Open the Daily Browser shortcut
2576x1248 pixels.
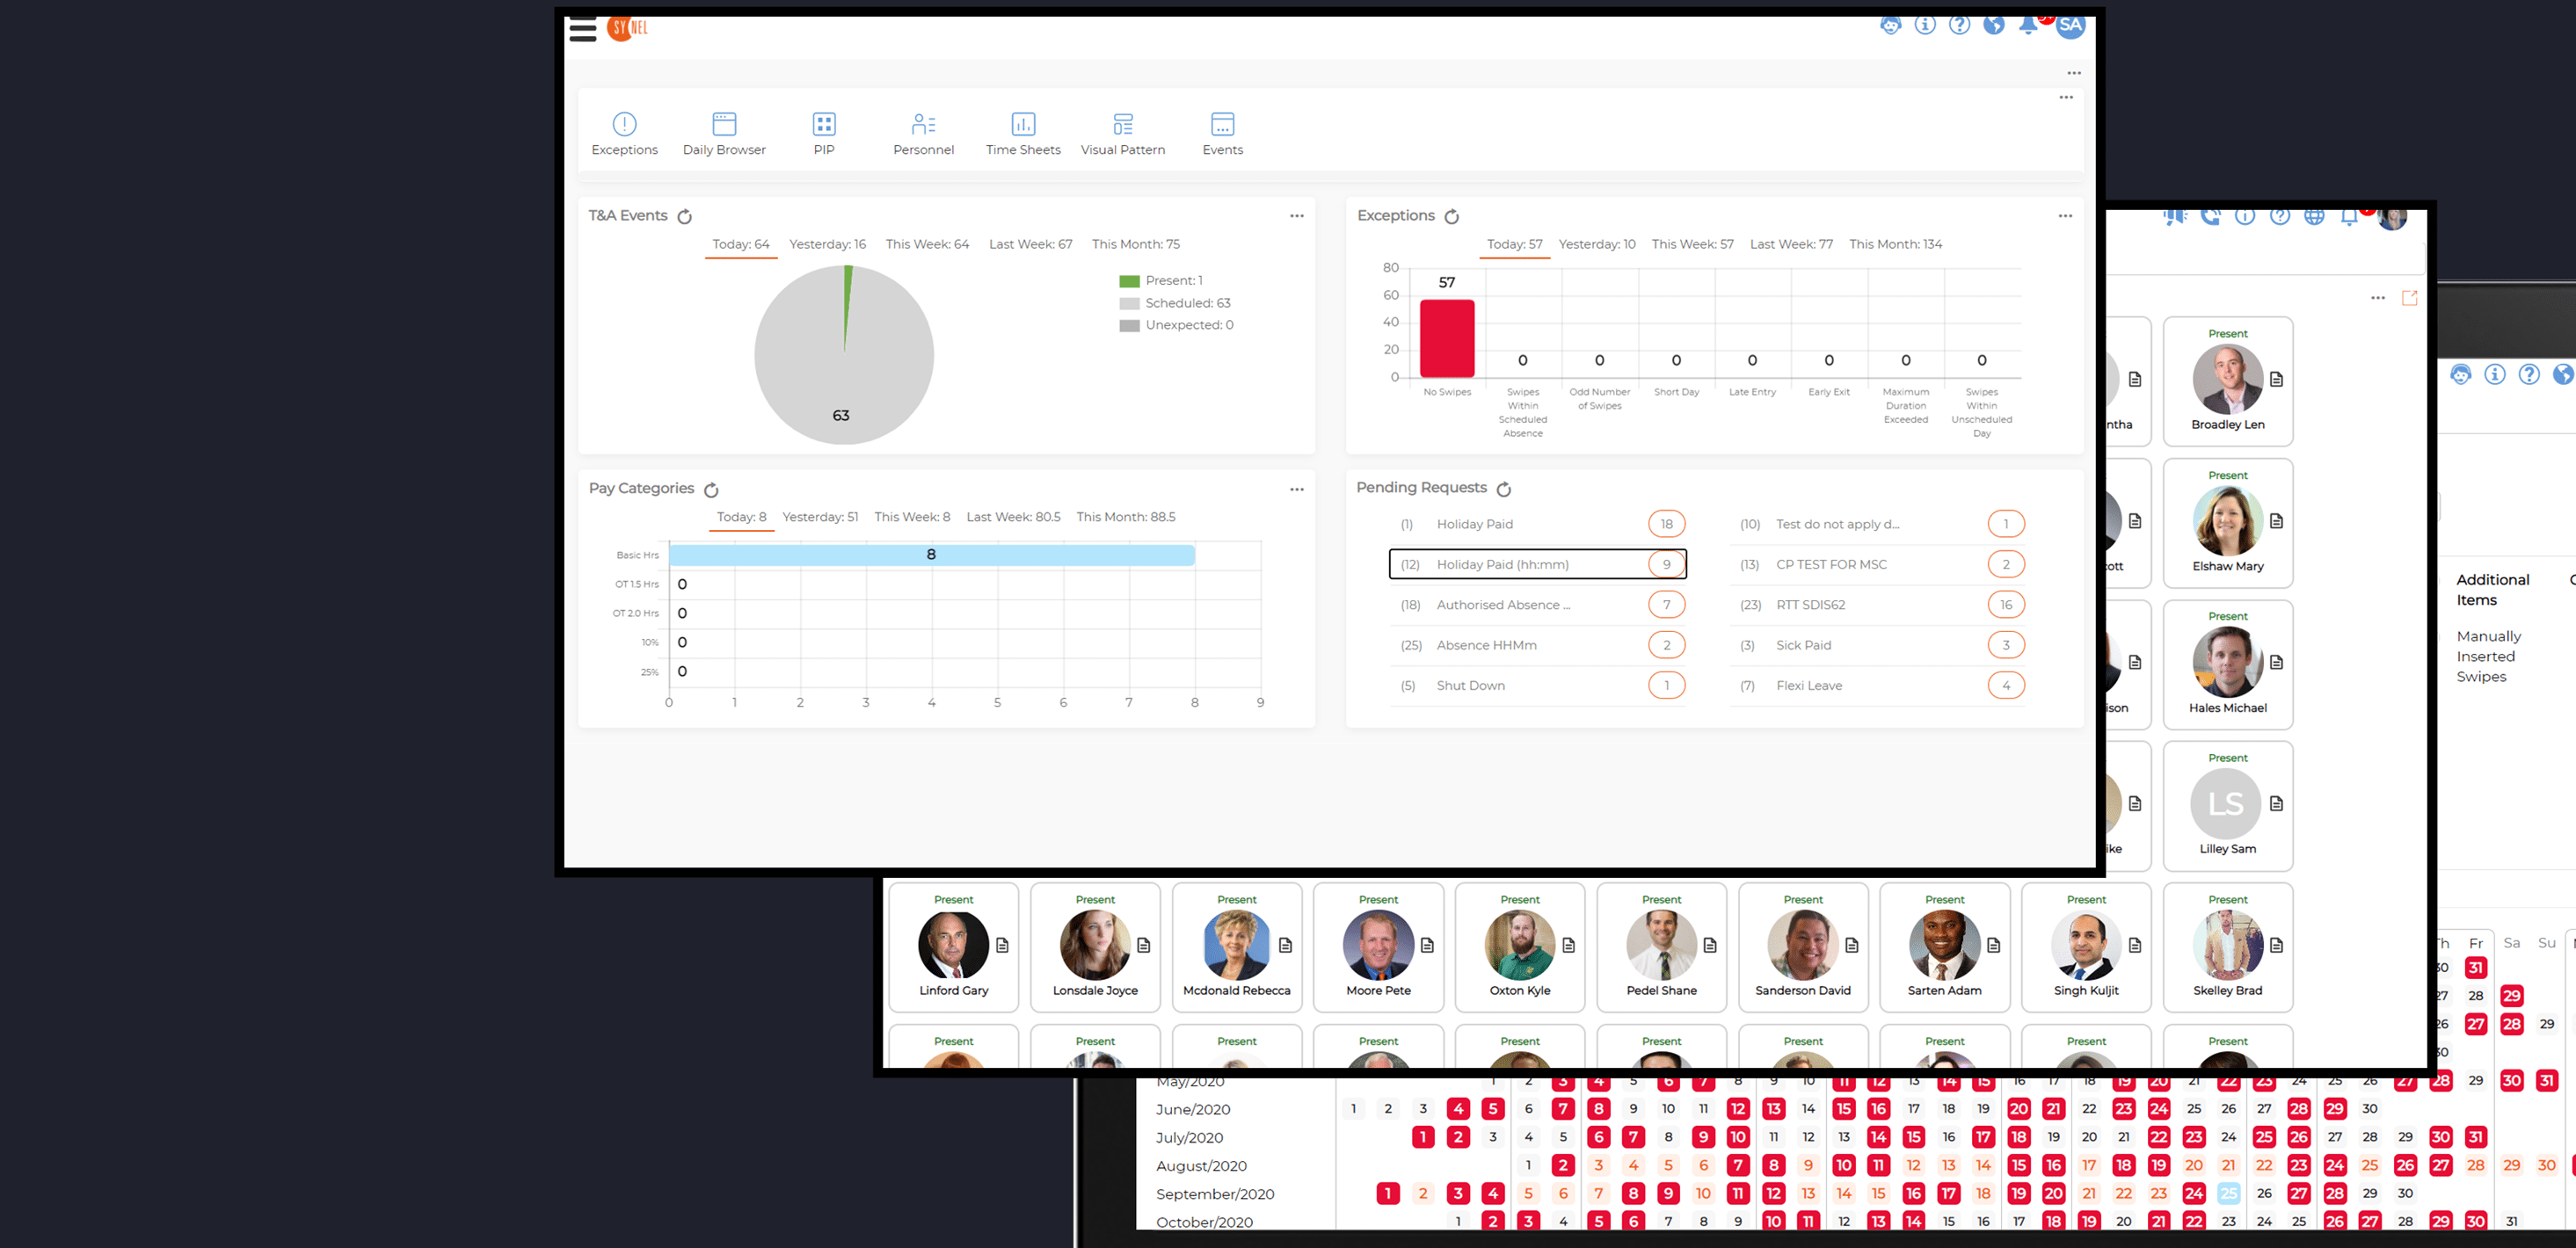724,124
